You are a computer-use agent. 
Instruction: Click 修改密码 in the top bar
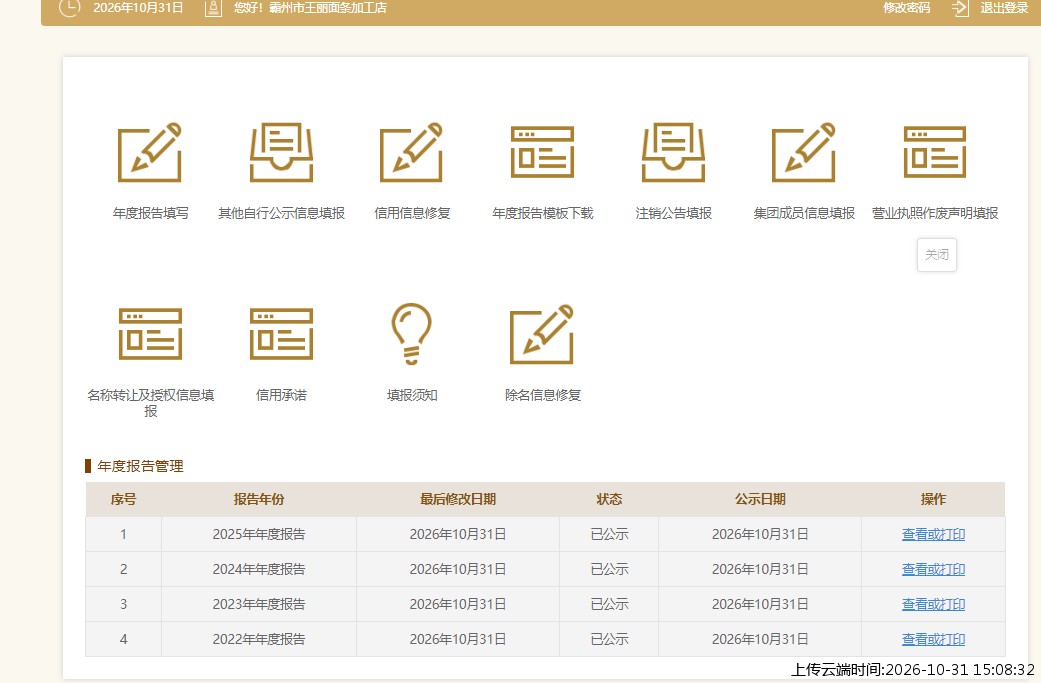pyautogui.click(x=906, y=8)
